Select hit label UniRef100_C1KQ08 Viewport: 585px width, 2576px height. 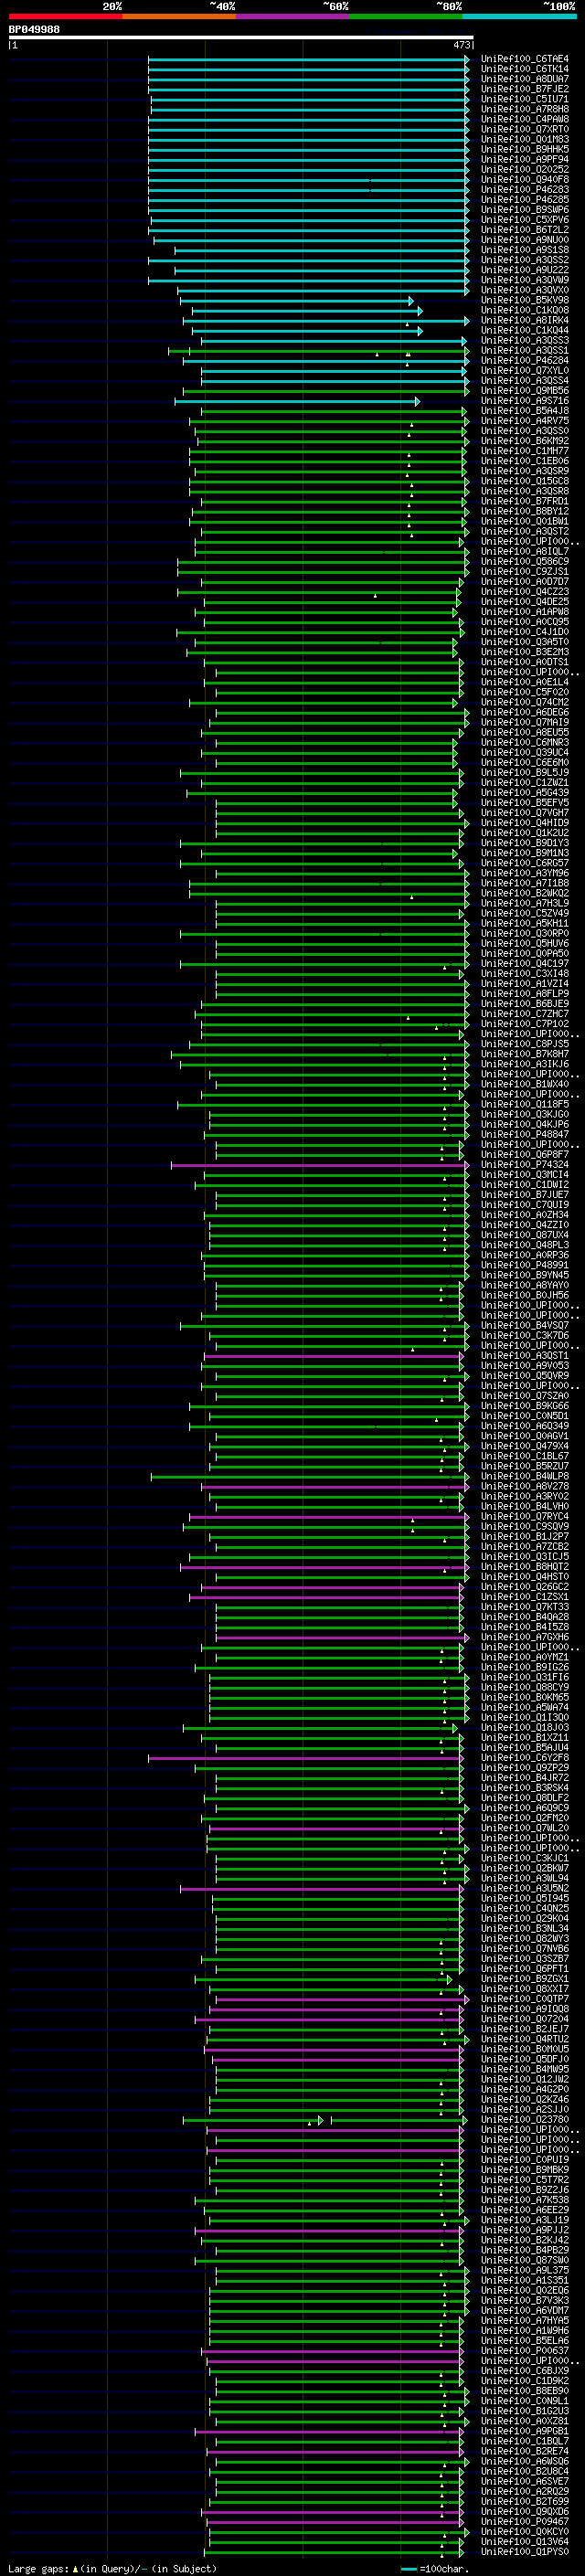coord(525,310)
